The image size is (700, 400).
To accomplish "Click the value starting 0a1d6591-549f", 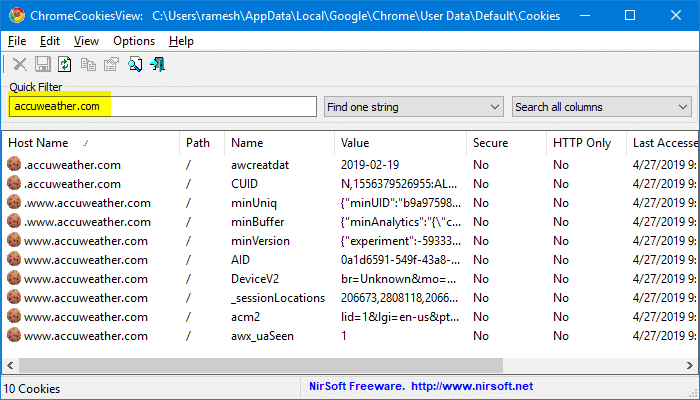I will (400, 260).
